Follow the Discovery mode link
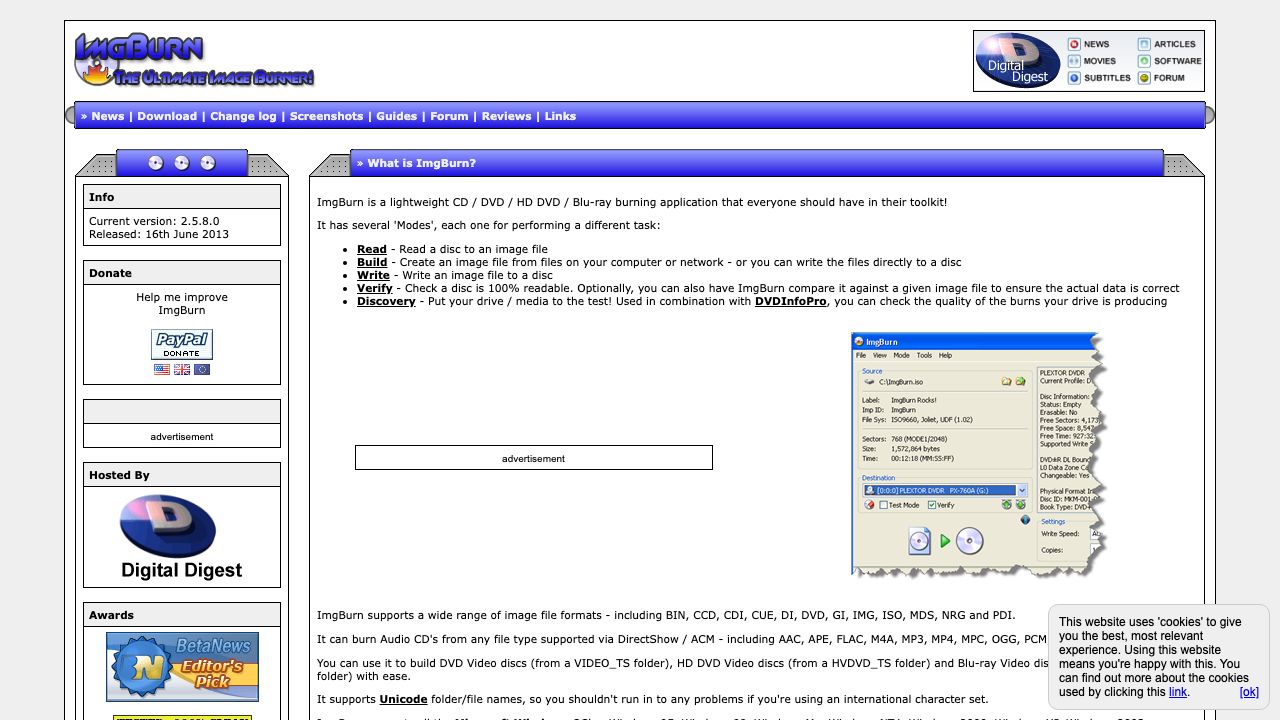 click(386, 301)
